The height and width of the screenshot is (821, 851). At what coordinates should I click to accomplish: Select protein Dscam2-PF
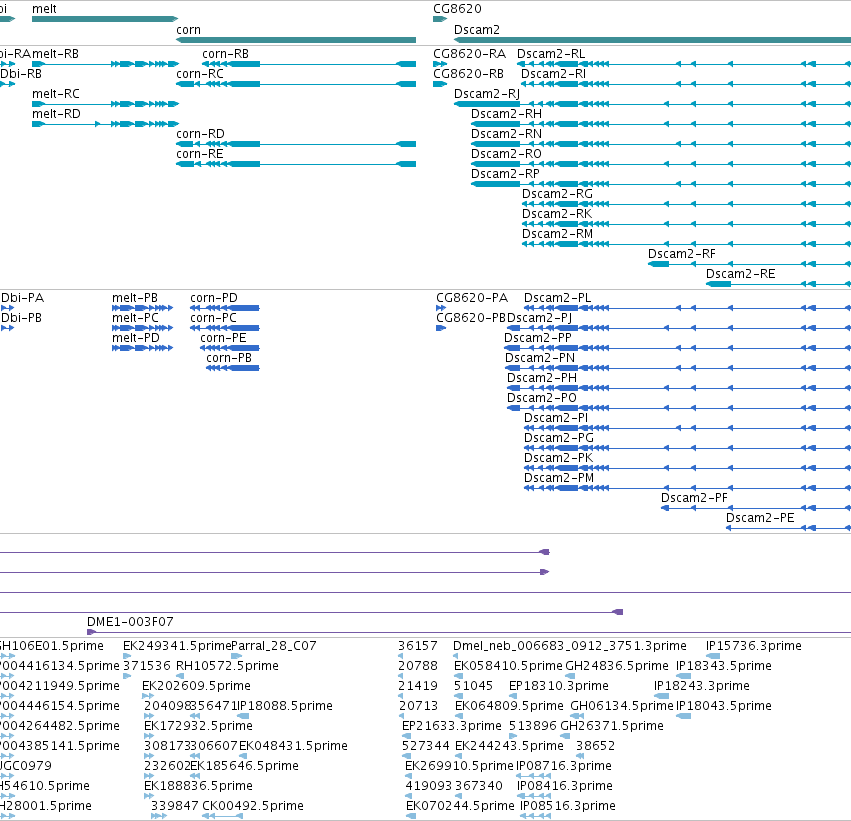pyautogui.click(x=756, y=508)
